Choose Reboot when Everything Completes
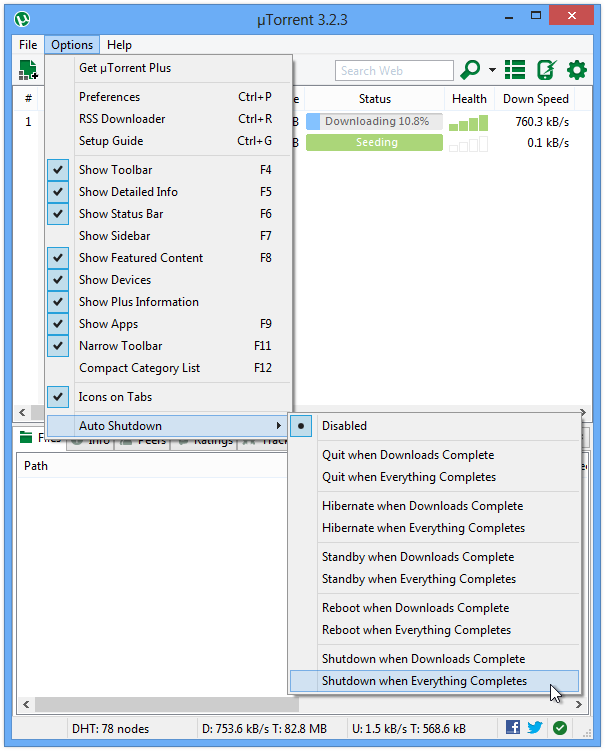The width and height of the screenshot is (606, 751). [434, 630]
